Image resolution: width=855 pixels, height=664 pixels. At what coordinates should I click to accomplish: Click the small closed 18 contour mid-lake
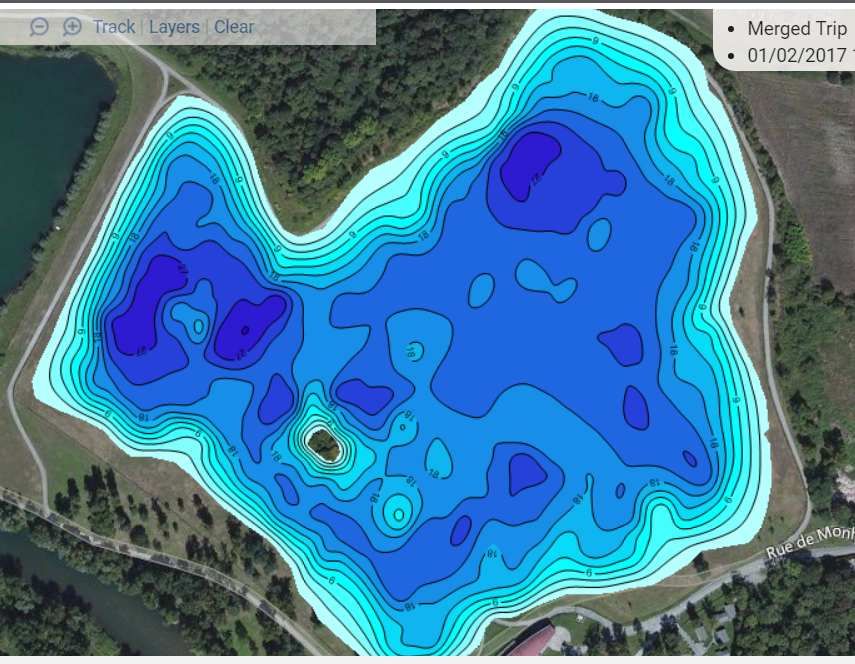[414, 352]
